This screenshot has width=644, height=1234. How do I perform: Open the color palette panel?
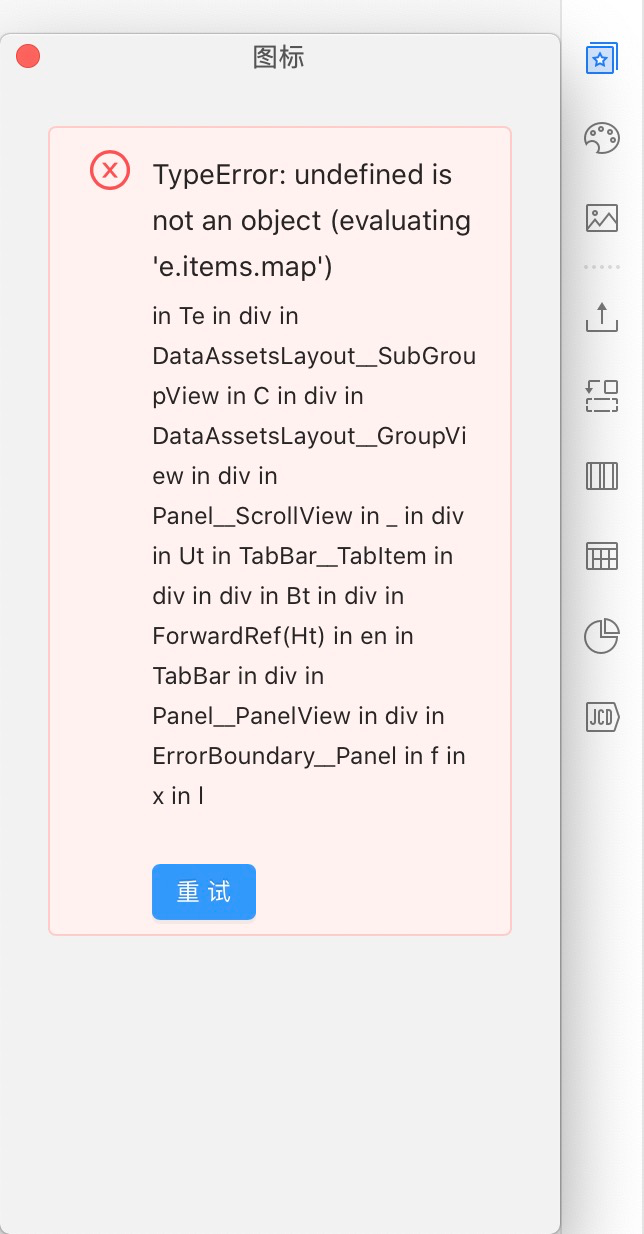tap(601, 137)
